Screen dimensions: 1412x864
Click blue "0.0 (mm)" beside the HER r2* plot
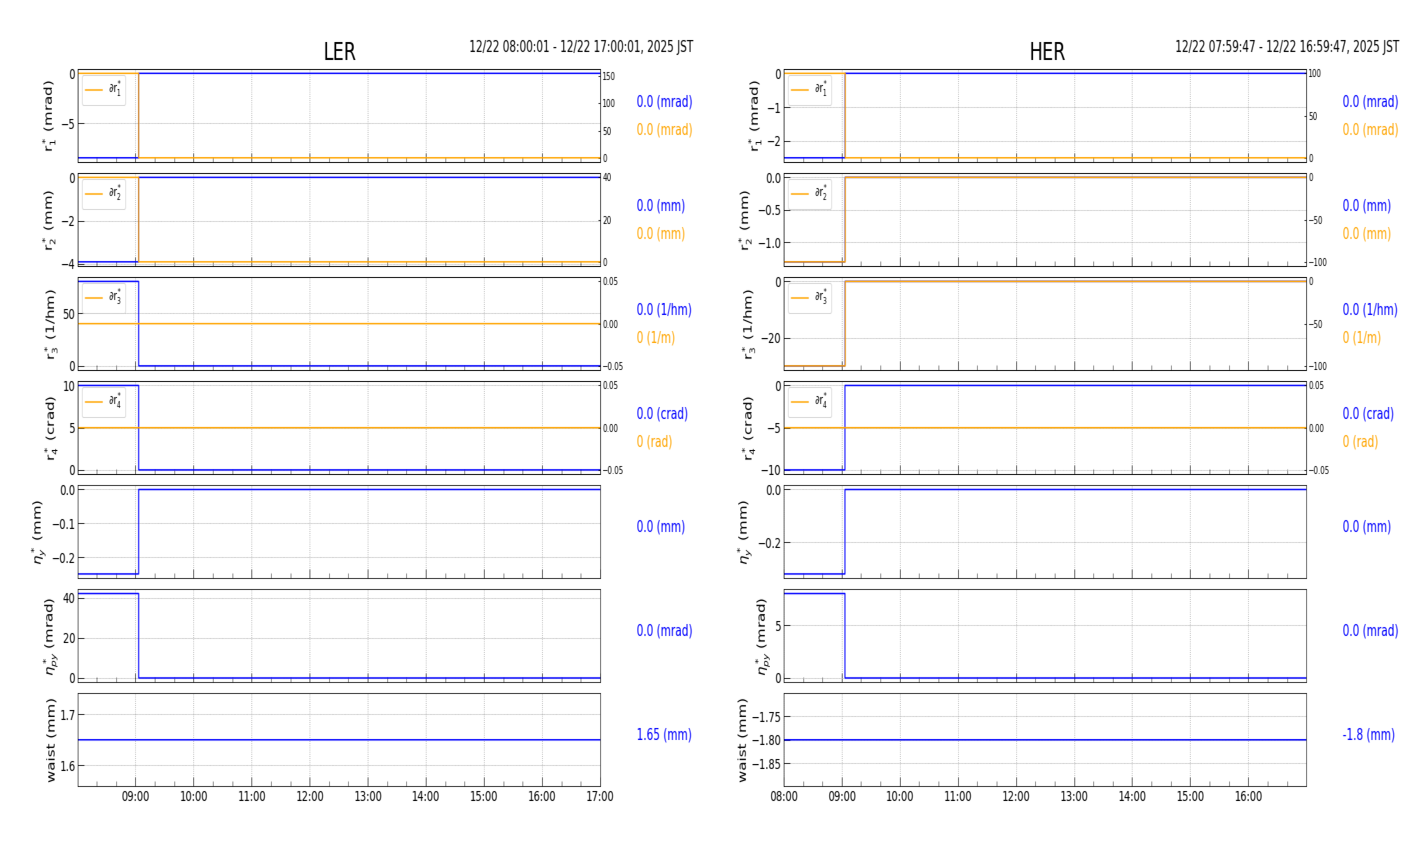tap(1367, 206)
